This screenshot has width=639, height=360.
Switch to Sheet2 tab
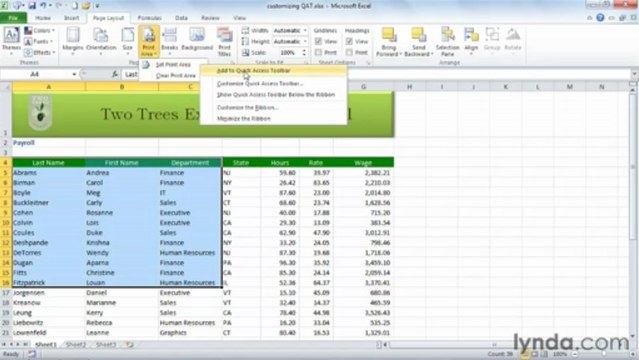[x=76, y=345]
